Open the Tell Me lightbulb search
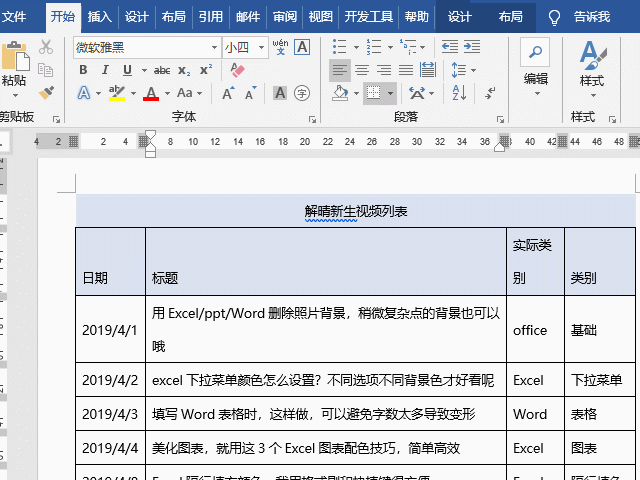 click(x=554, y=17)
